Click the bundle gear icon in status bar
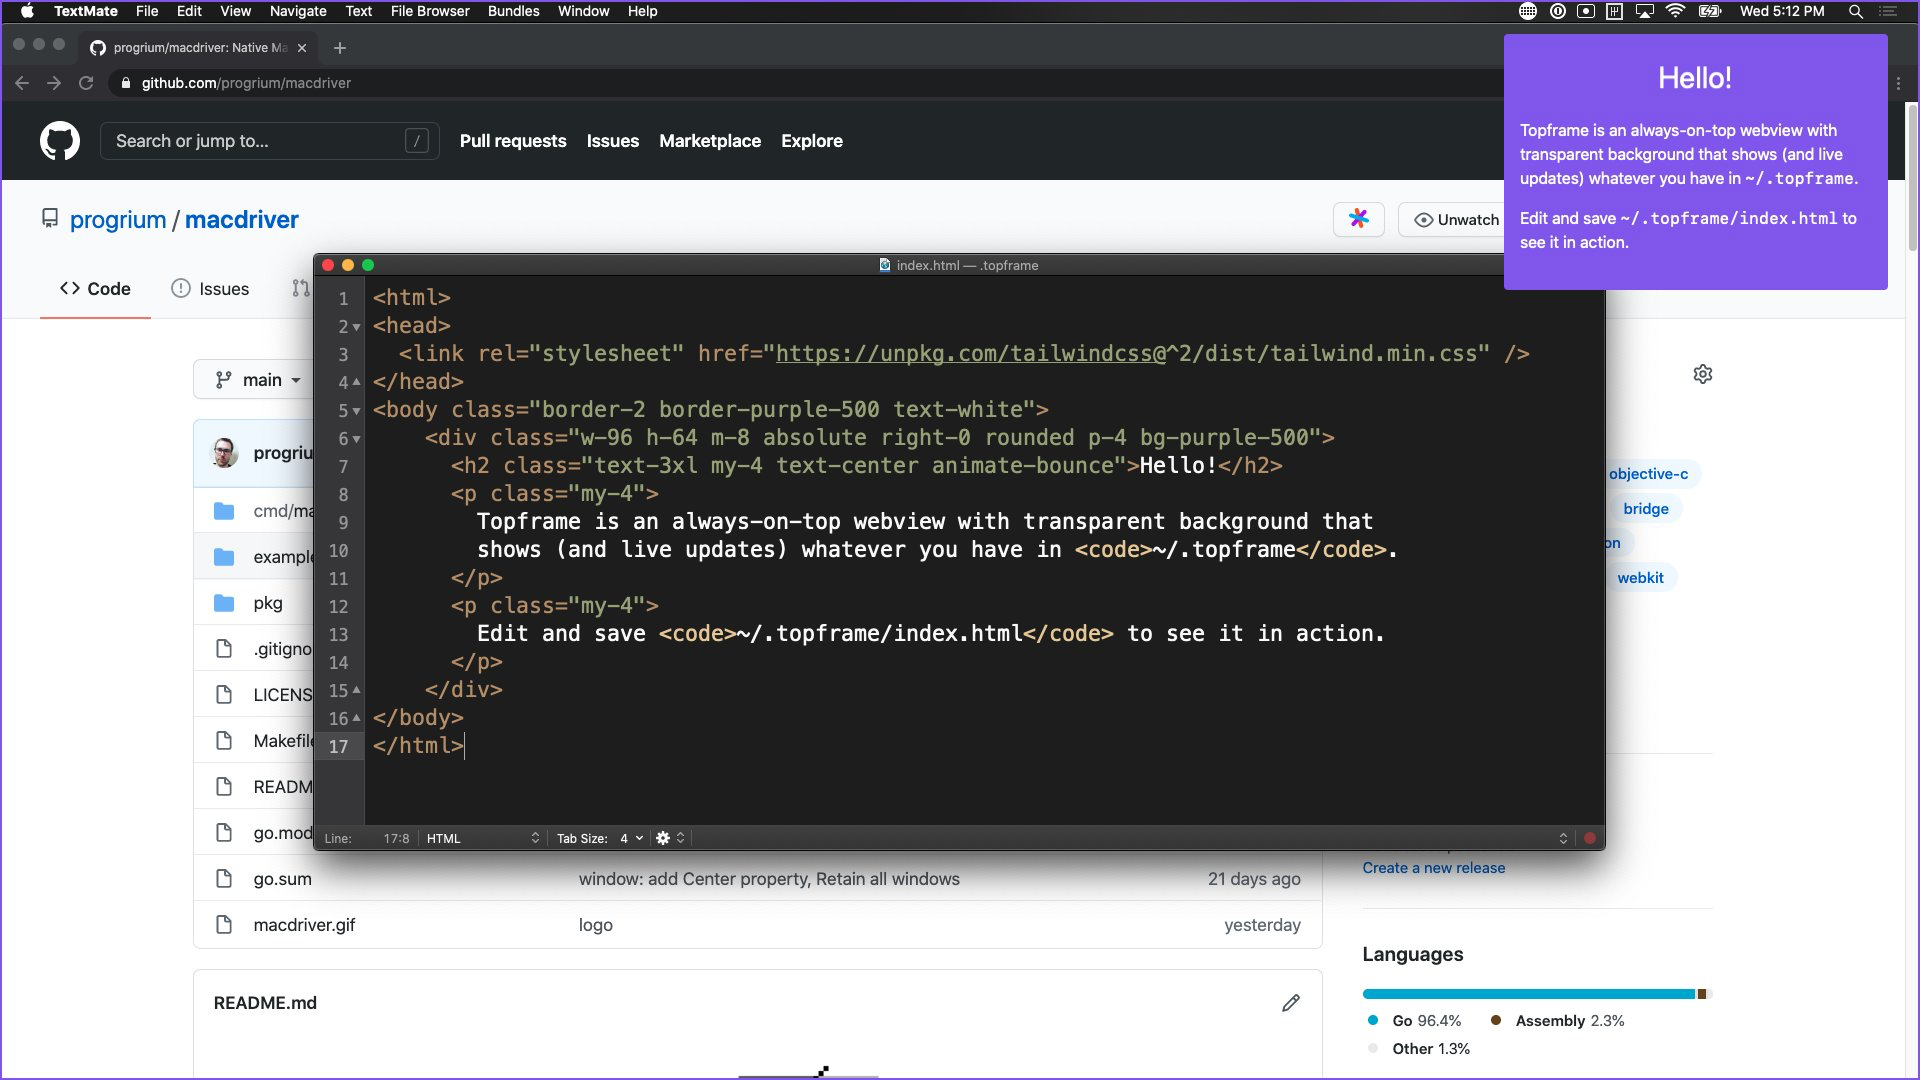 click(663, 838)
